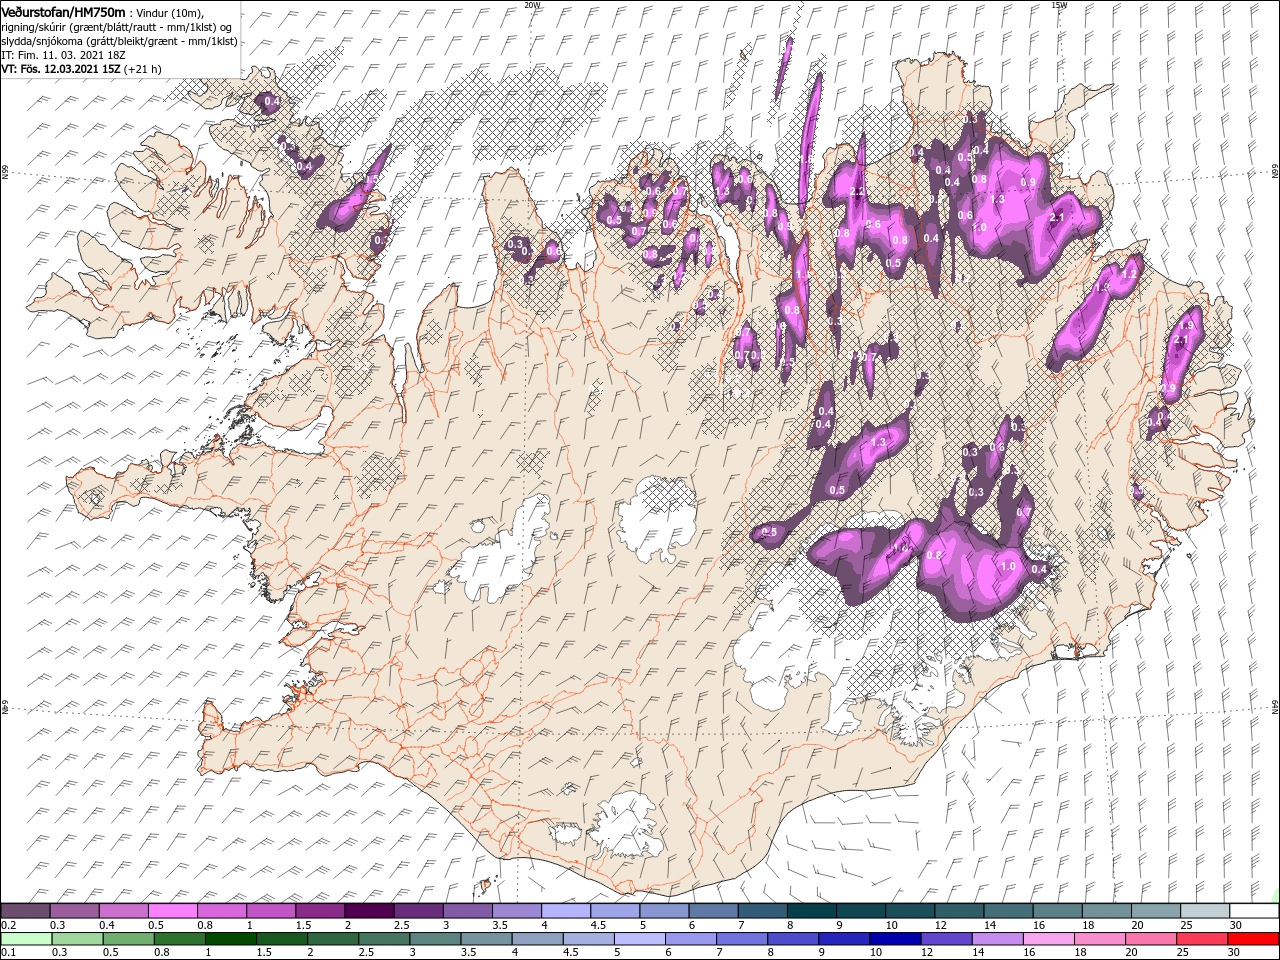Pick top-row legend swatch between 25 and 30
Viewport: 1280px width, 960px height.
(x=1205, y=911)
